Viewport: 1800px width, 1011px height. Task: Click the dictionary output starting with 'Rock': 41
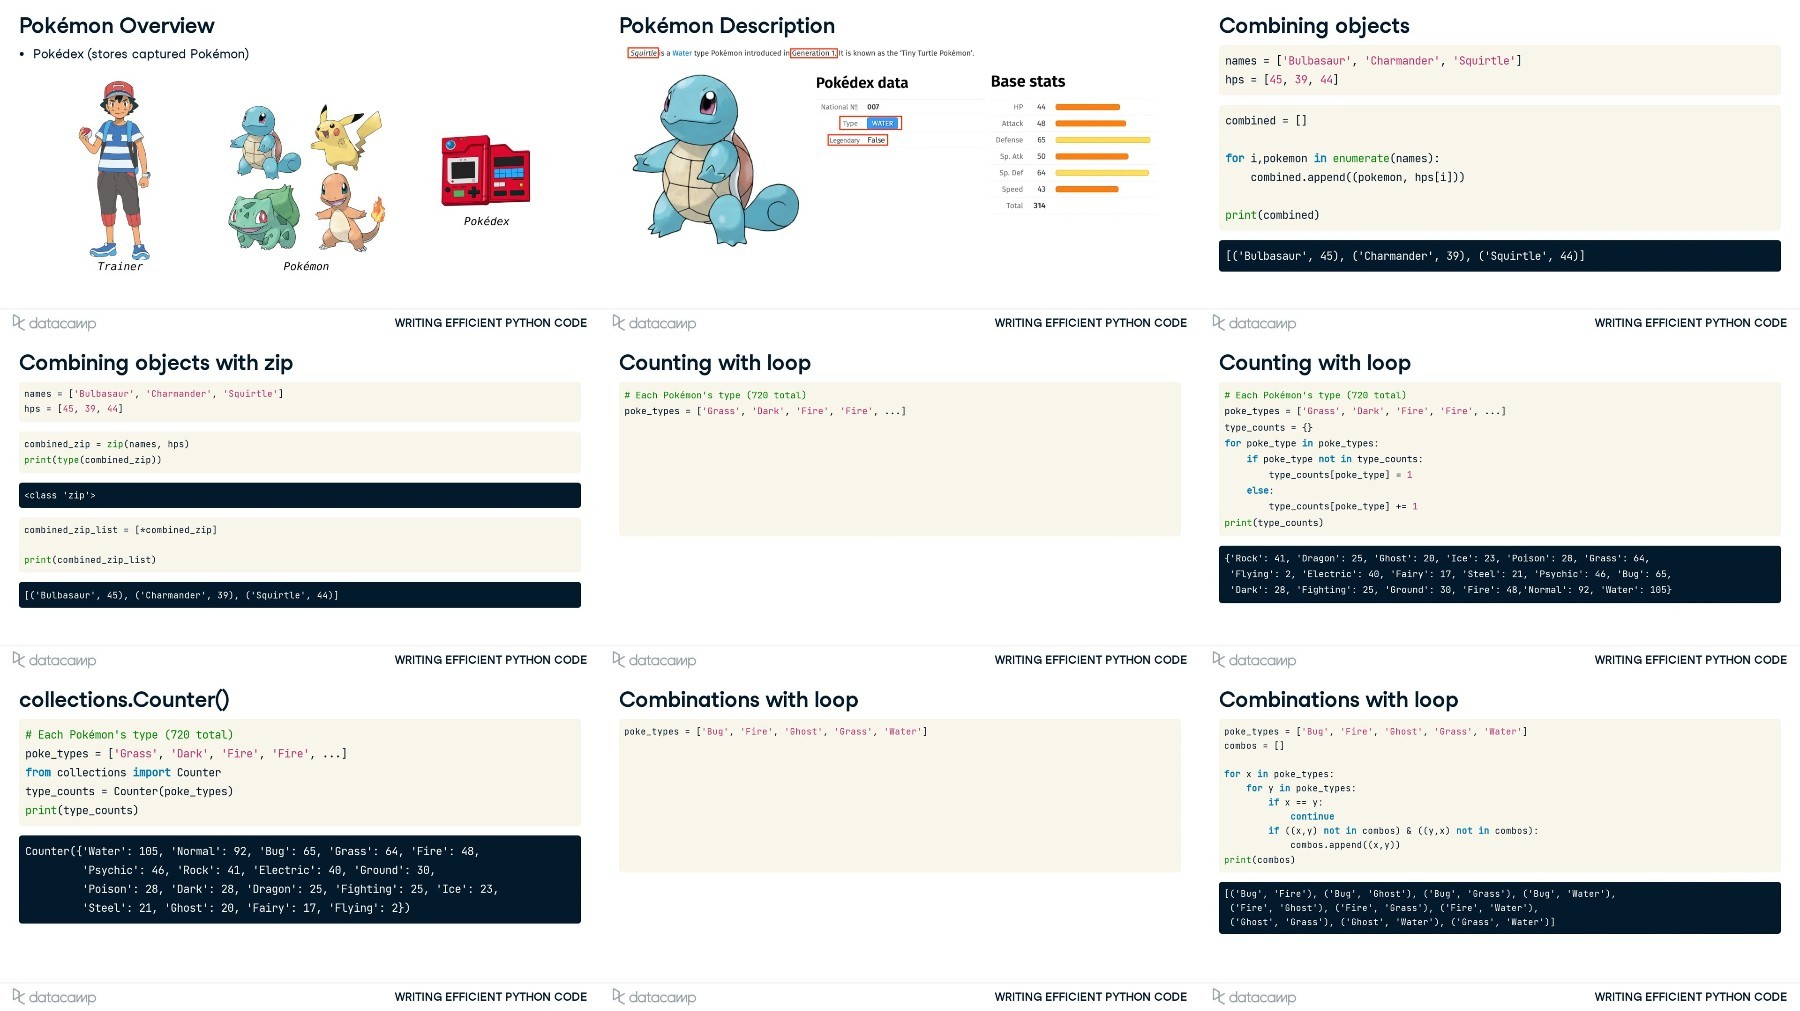click(1500, 575)
